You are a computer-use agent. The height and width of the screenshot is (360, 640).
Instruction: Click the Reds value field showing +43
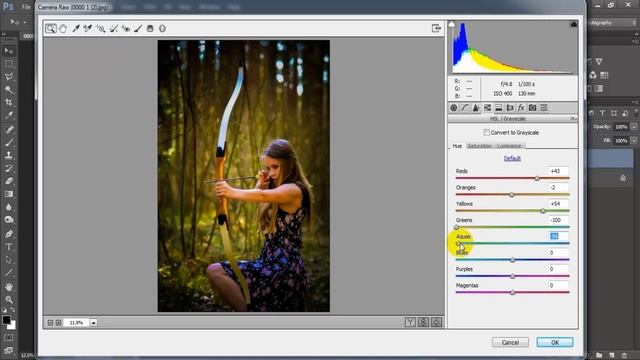558,171
